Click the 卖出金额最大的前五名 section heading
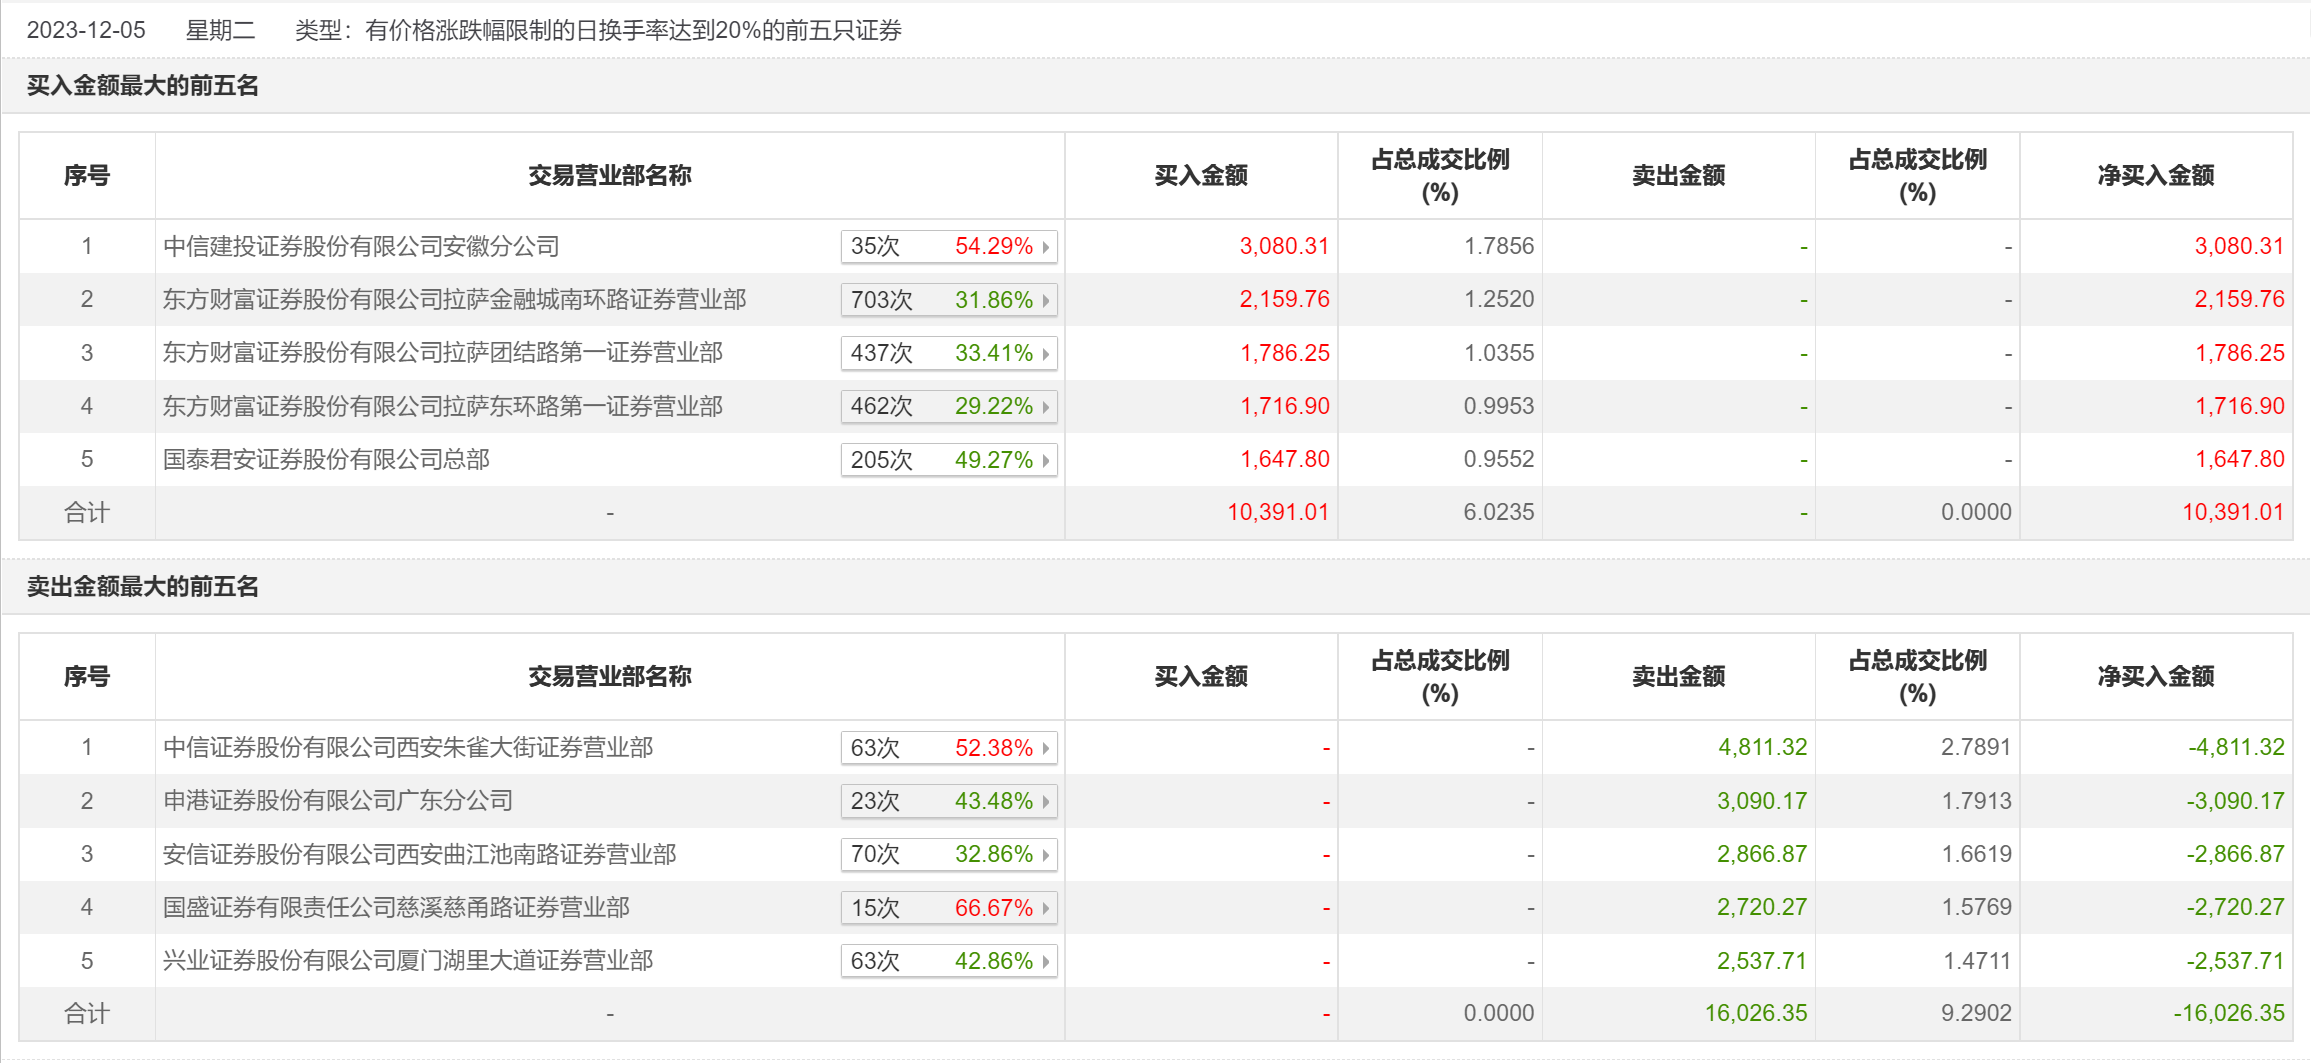The image size is (2311, 1063). [x=143, y=587]
